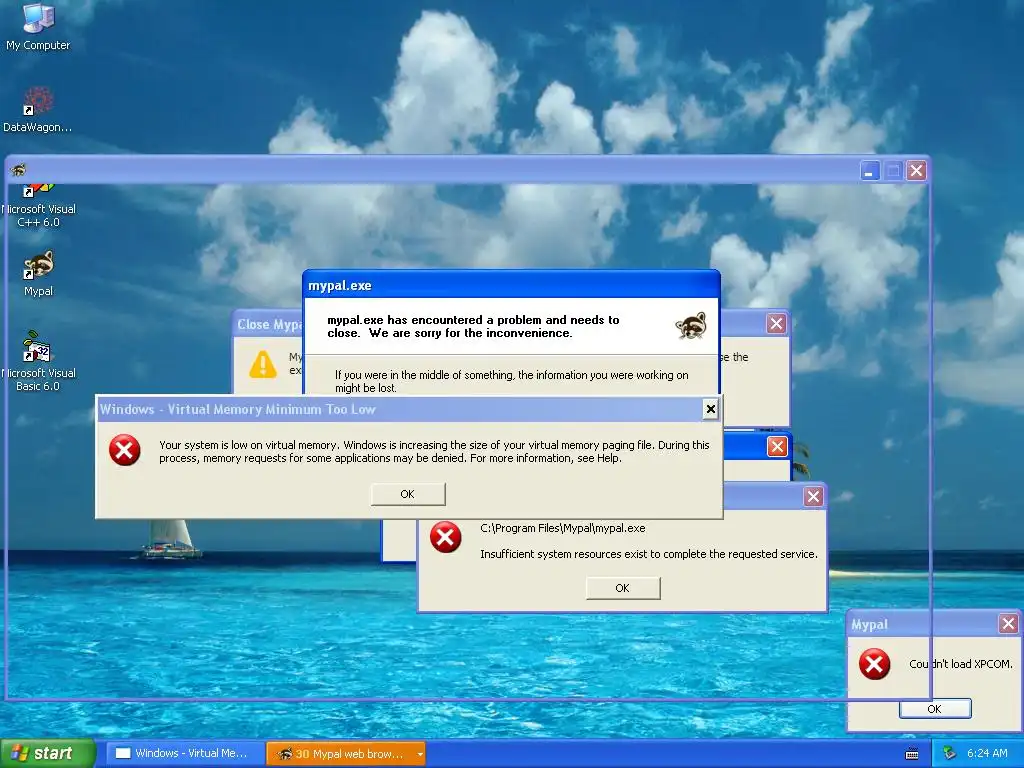The width and height of the screenshot is (1024, 768).
Task: Click the raccoon icon in ghost window title bar
Action: pyautogui.click(x=18, y=170)
